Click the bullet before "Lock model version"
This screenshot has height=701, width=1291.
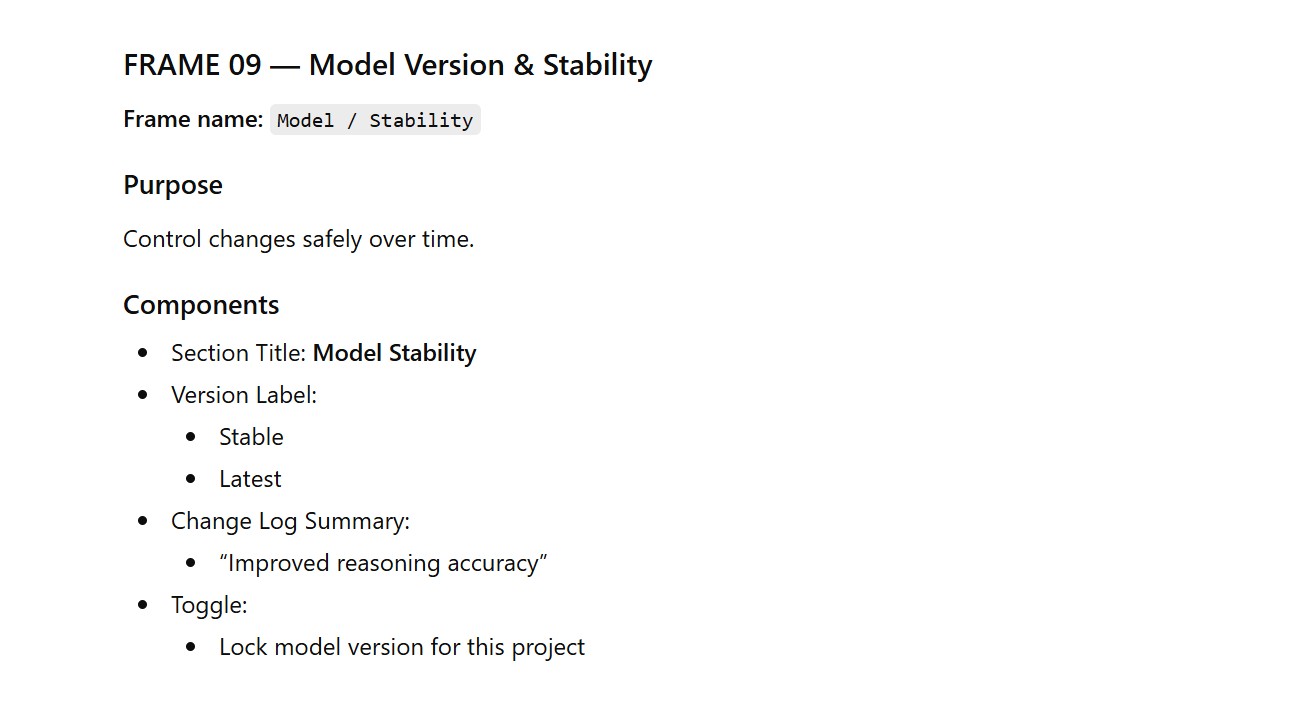(x=192, y=647)
